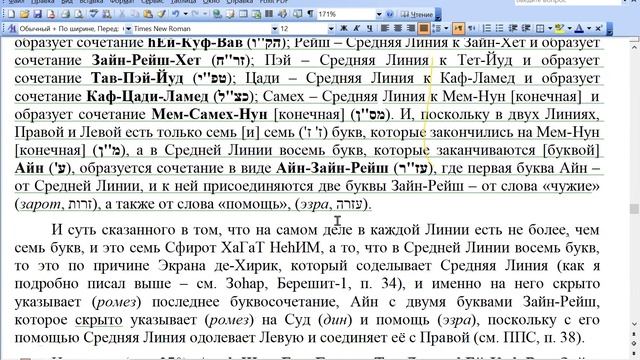Open Print Preview

tap(78, 14)
